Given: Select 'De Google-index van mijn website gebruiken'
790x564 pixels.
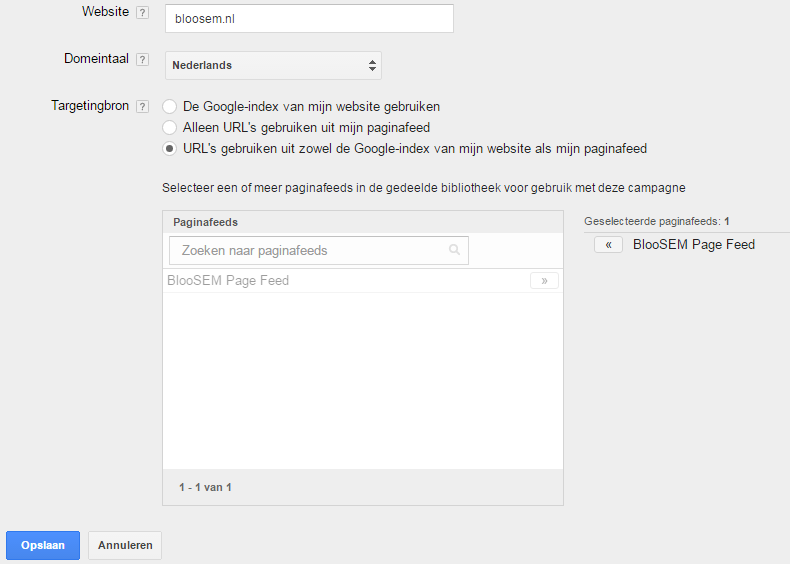Looking at the screenshot, I should coord(170,106).
